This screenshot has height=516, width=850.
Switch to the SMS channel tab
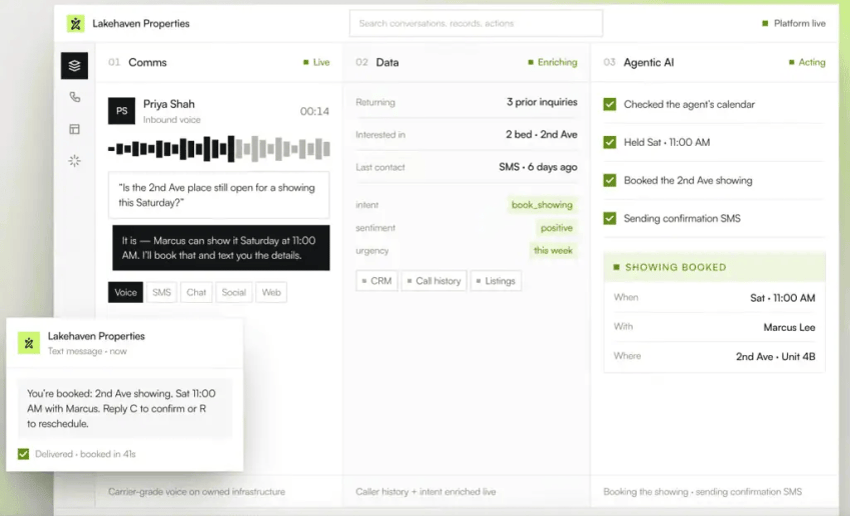click(162, 292)
